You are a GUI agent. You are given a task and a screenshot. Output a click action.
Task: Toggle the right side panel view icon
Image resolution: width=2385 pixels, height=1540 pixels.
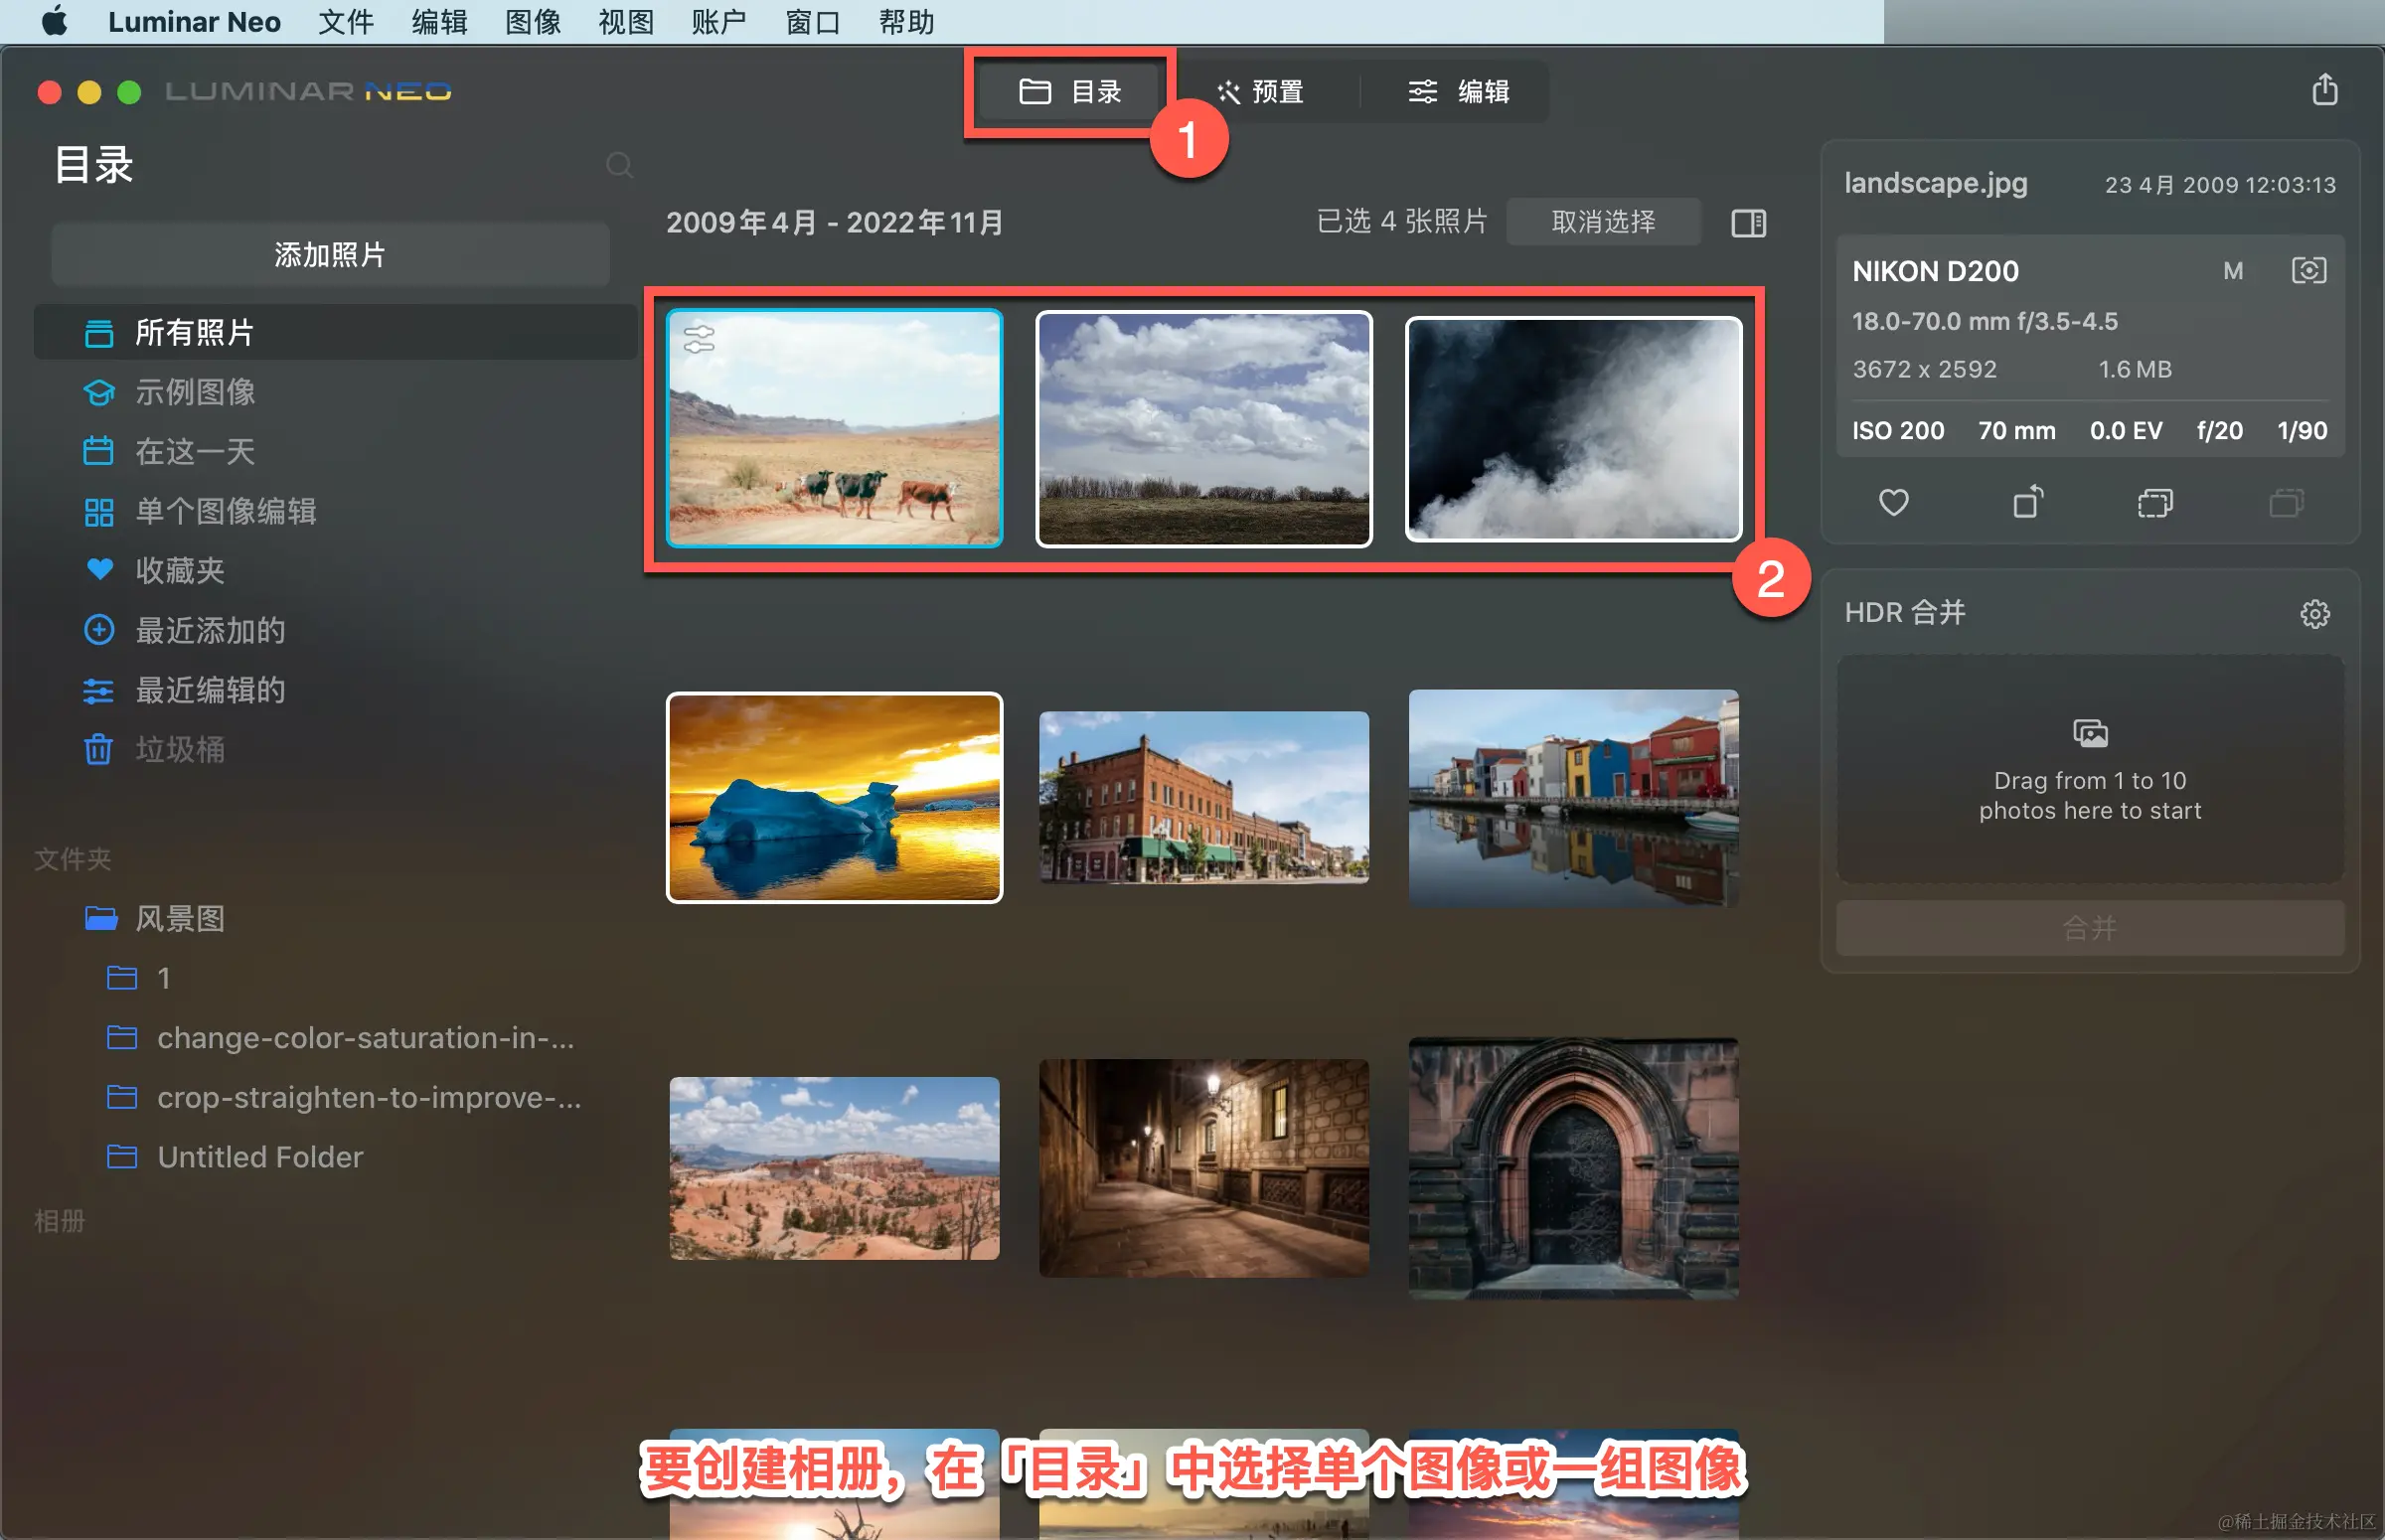(x=1748, y=222)
